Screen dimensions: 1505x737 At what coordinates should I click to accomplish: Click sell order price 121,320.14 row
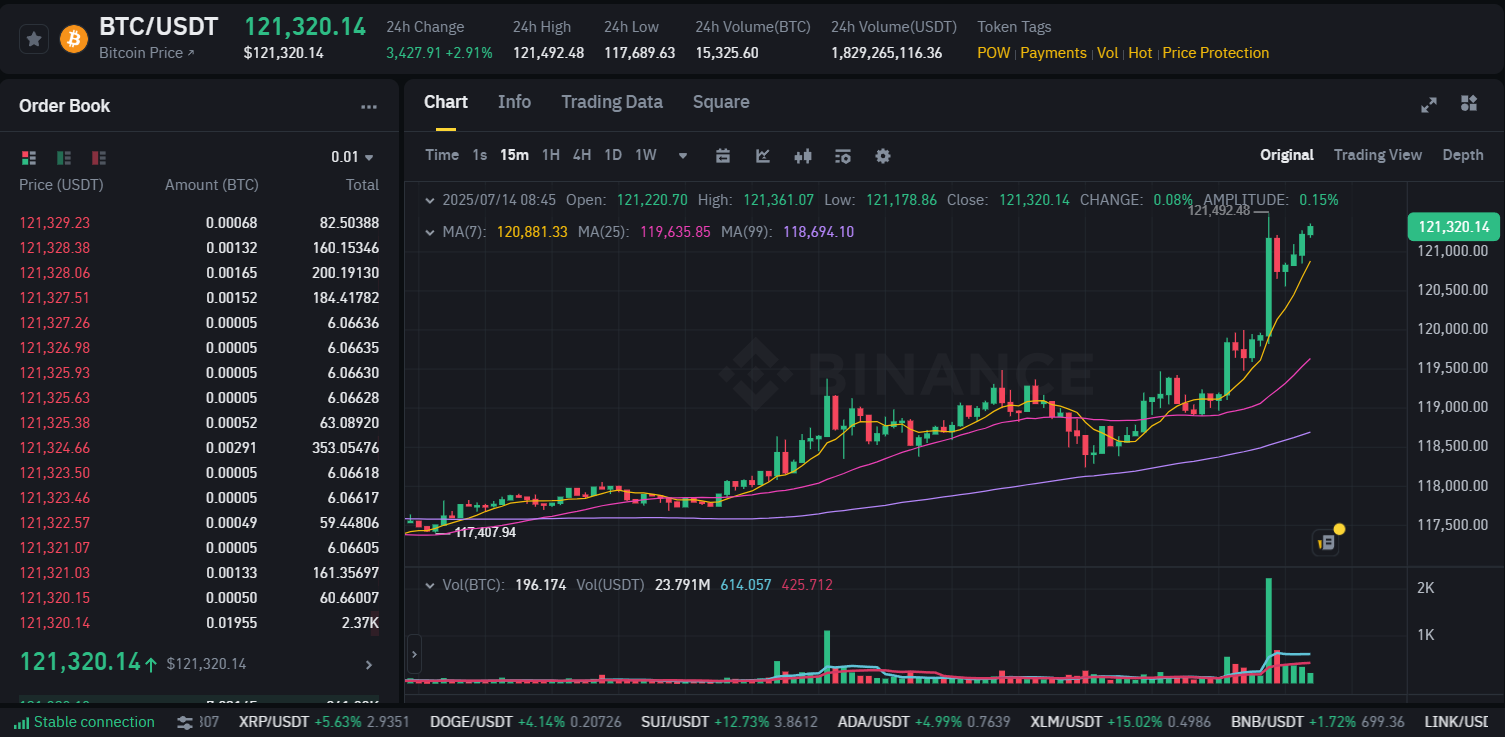click(199, 623)
